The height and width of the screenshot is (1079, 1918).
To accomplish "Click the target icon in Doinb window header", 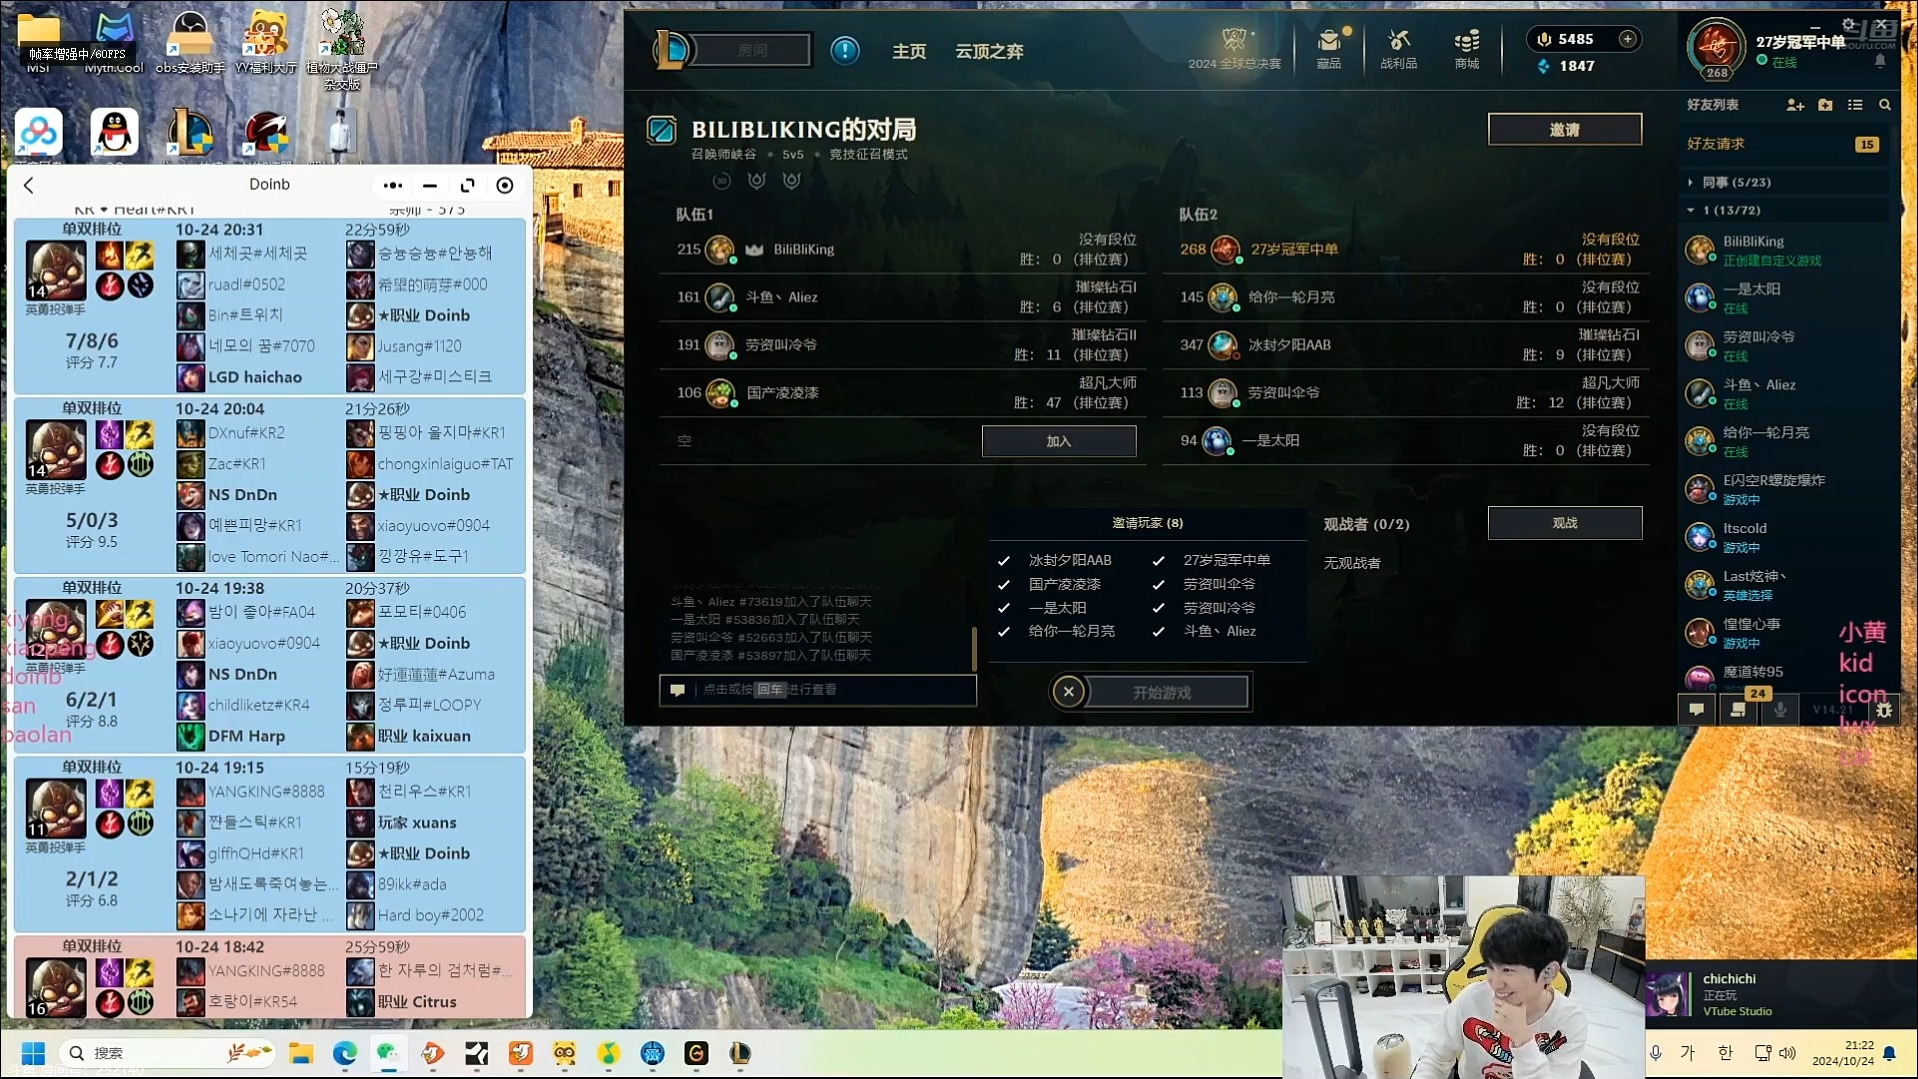I will (x=505, y=186).
